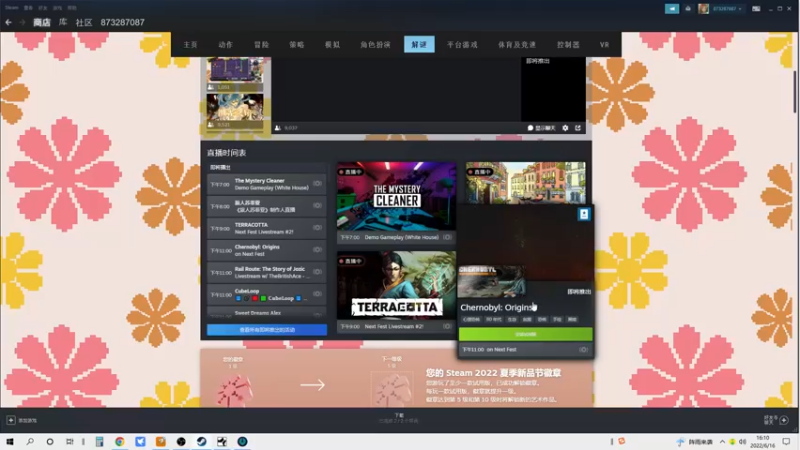Click the blue view all upcoming events button

(267, 330)
